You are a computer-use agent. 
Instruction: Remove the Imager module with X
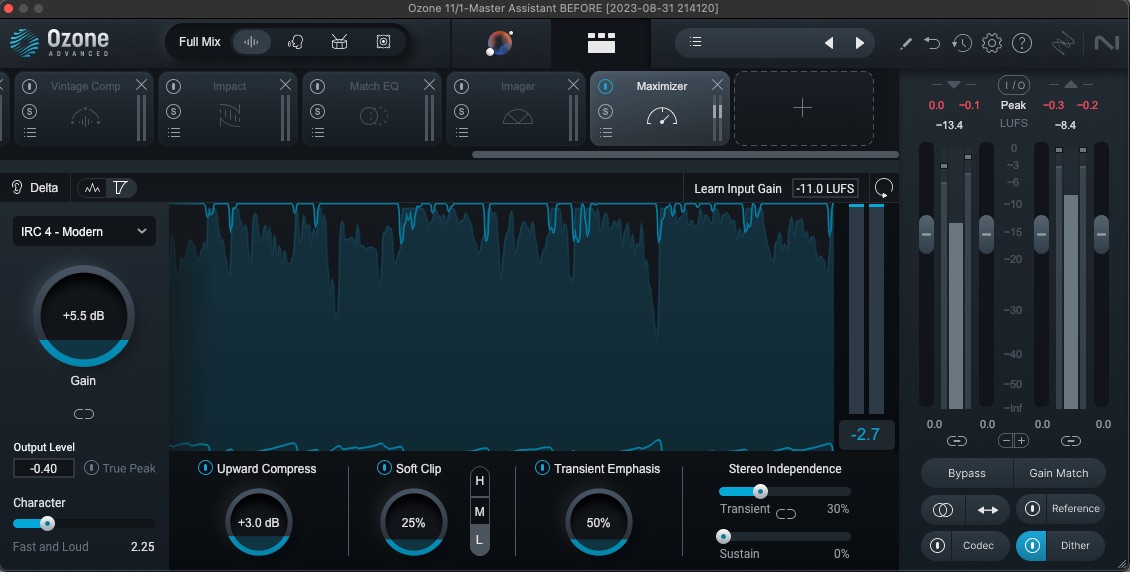click(x=574, y=85)
